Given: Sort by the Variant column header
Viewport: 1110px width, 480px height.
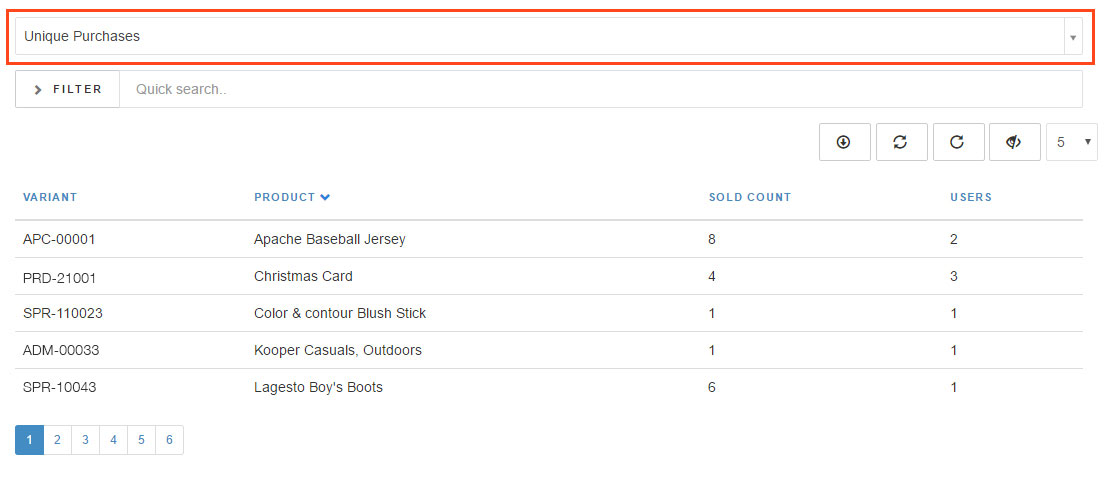Looking at the screenshot, I should pos(50,198).
